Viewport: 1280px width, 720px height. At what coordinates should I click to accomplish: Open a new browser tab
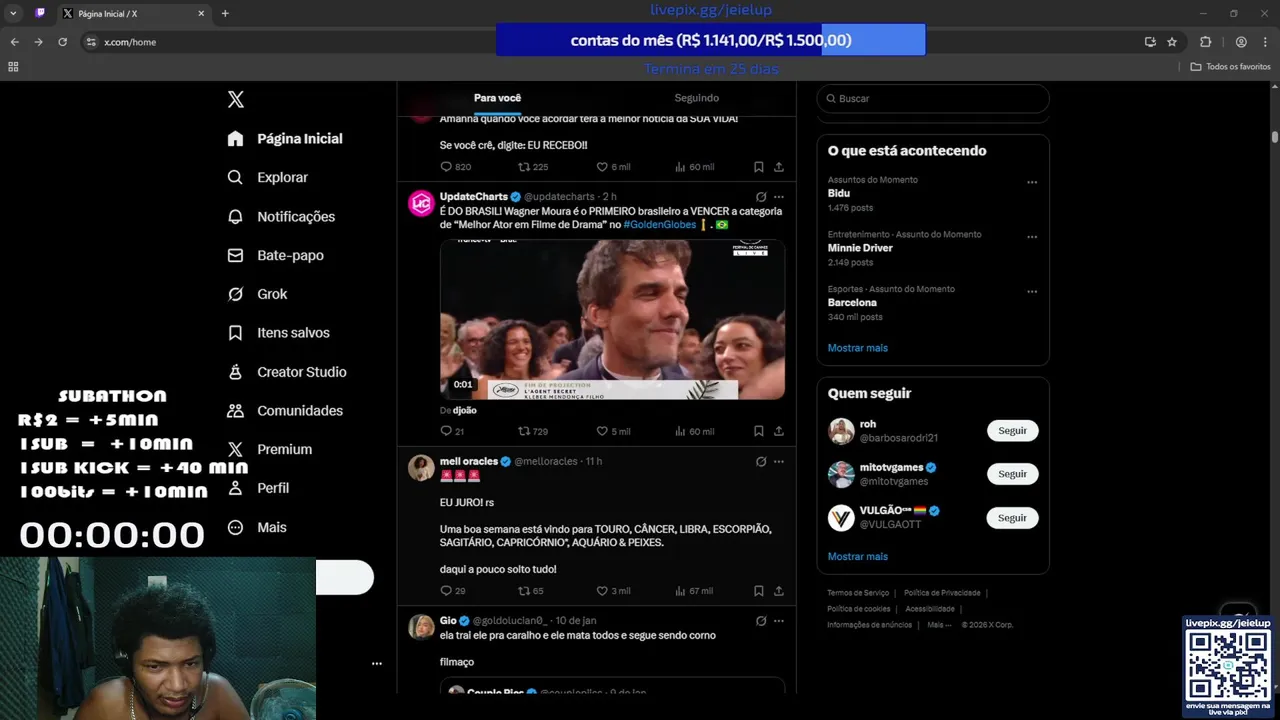coord(225,14)
